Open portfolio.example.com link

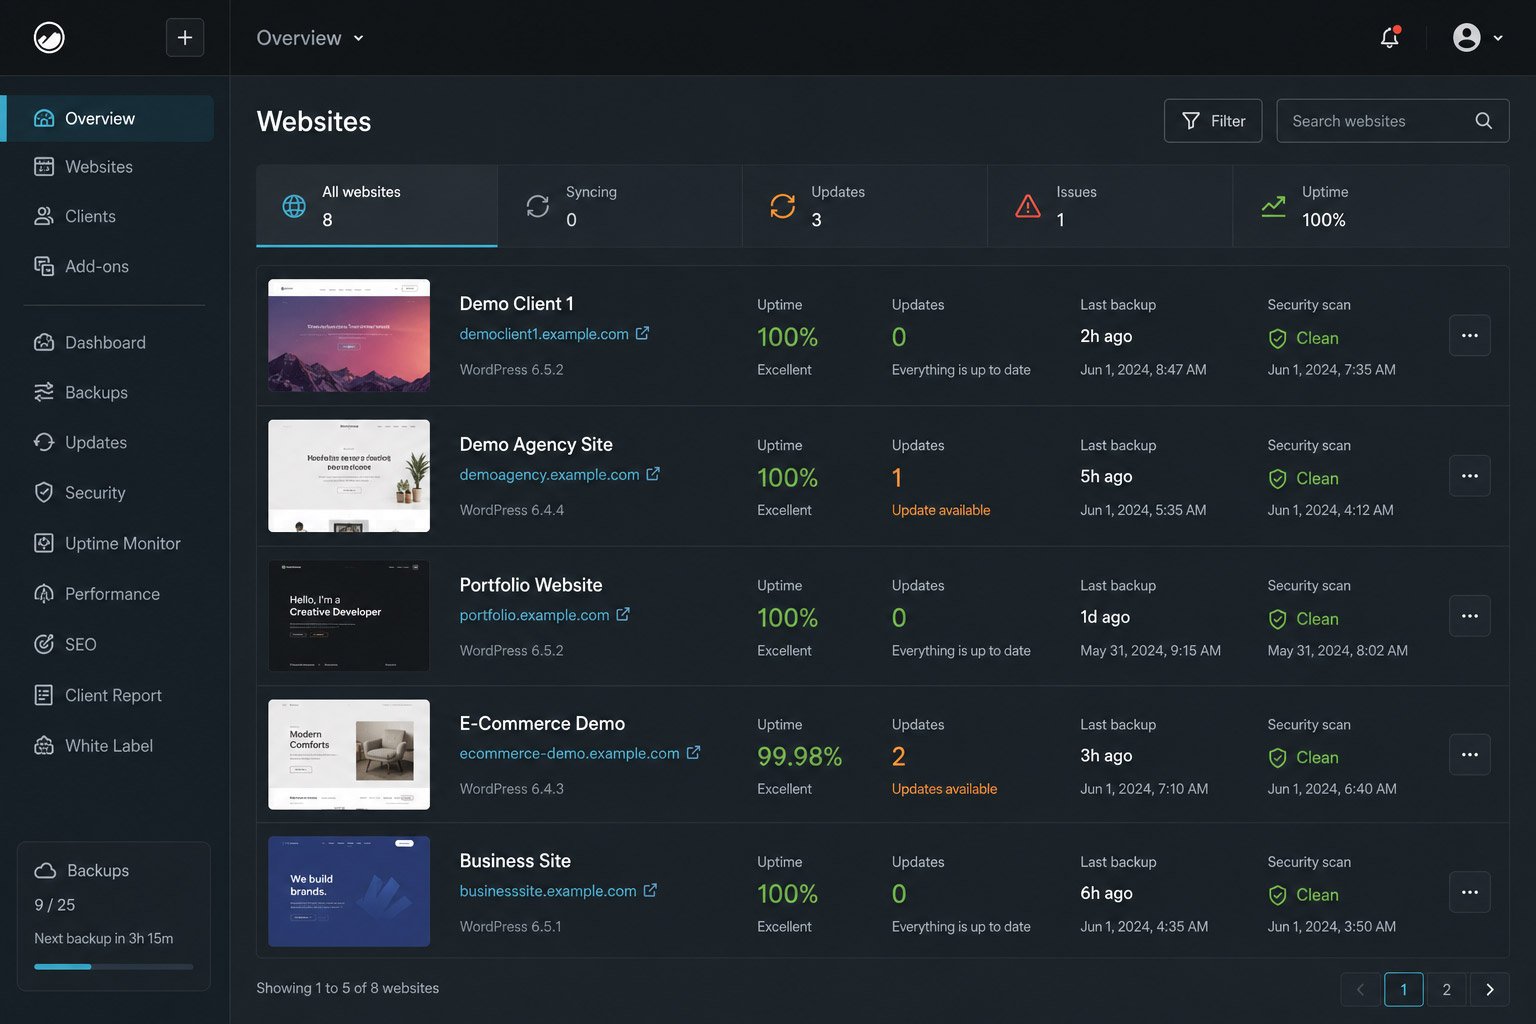pyautogui.click(x=534, y=615)
